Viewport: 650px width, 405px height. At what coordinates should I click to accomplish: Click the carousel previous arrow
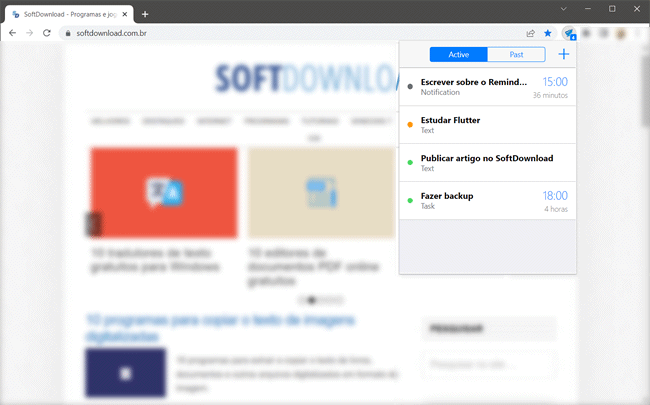[95, 224]
